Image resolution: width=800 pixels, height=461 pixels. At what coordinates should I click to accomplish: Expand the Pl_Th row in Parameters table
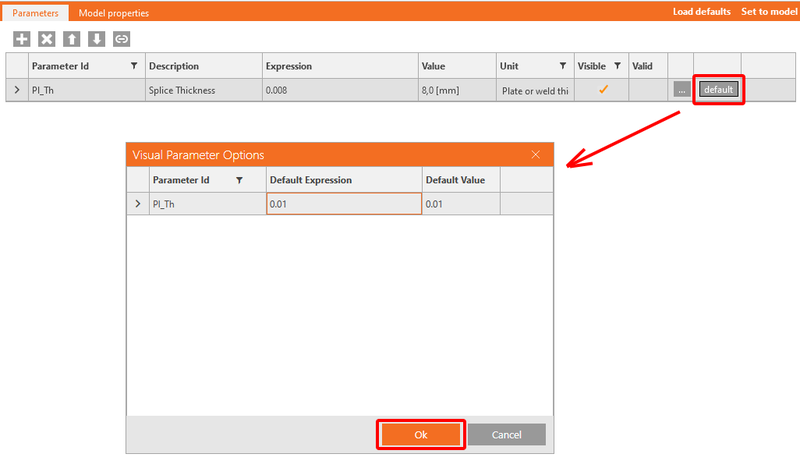tap(16, 91)
